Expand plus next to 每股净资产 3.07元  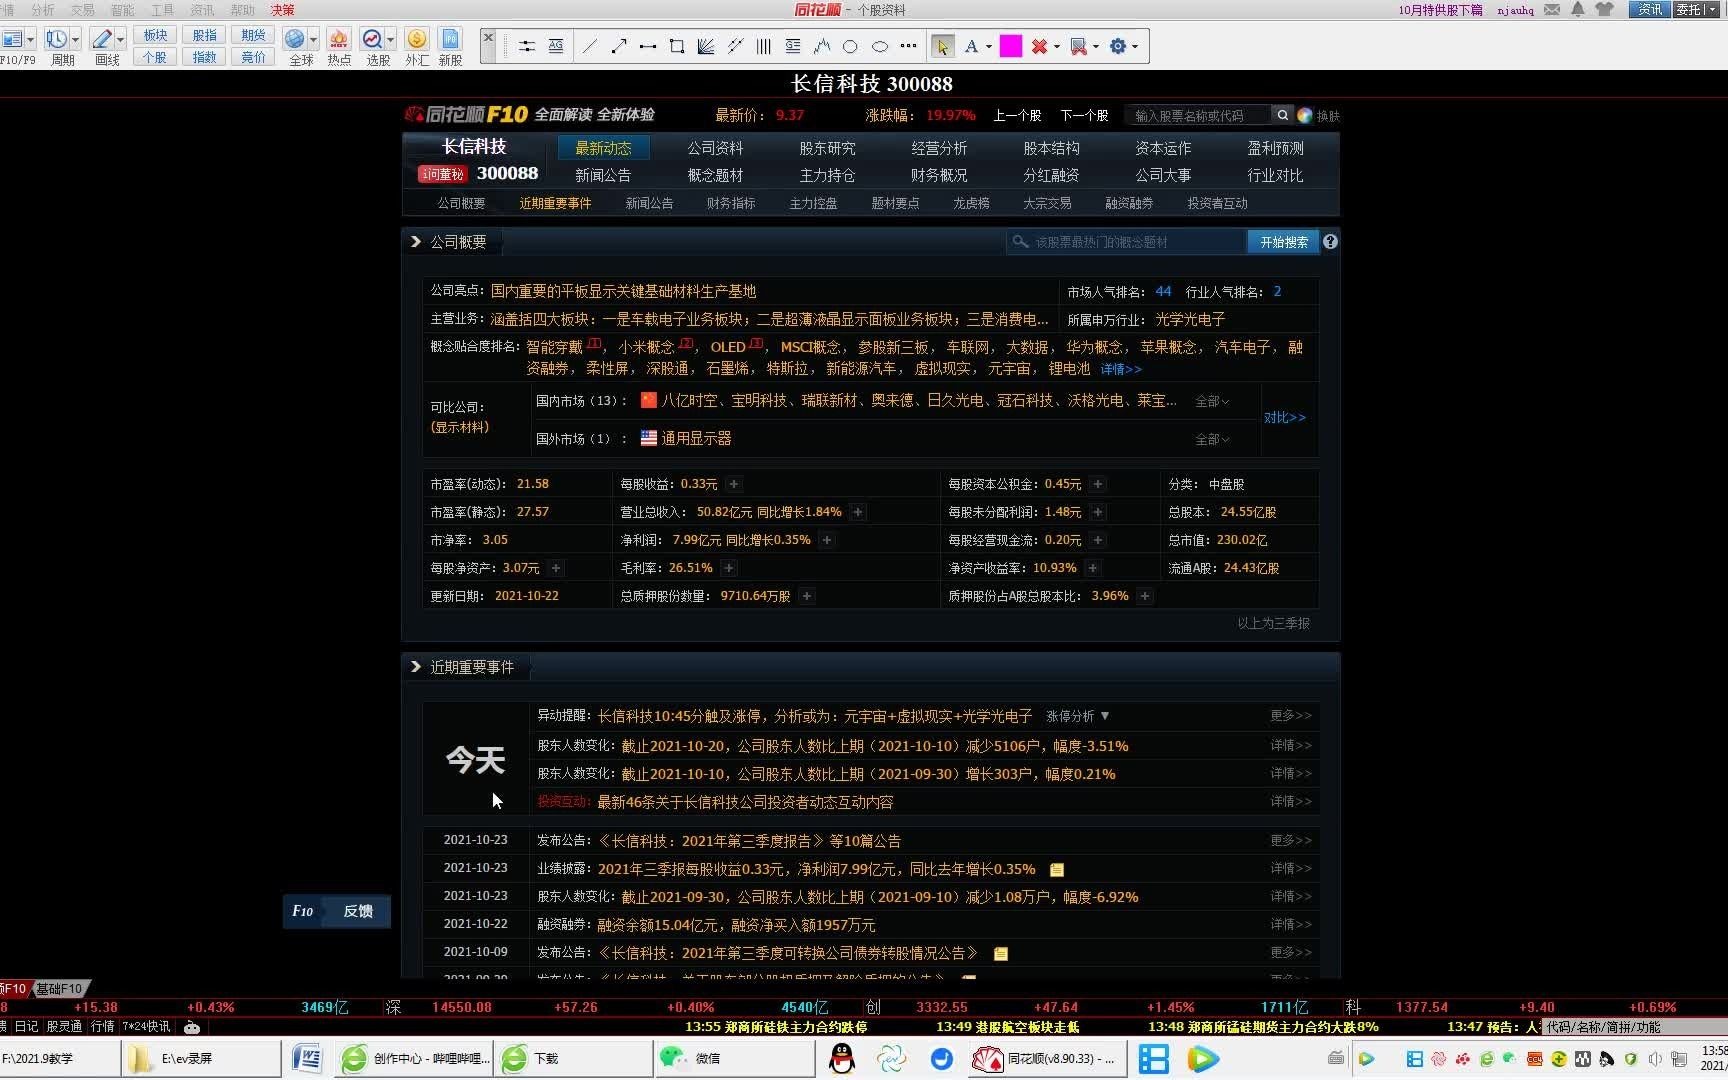click(x=556, y=568)
